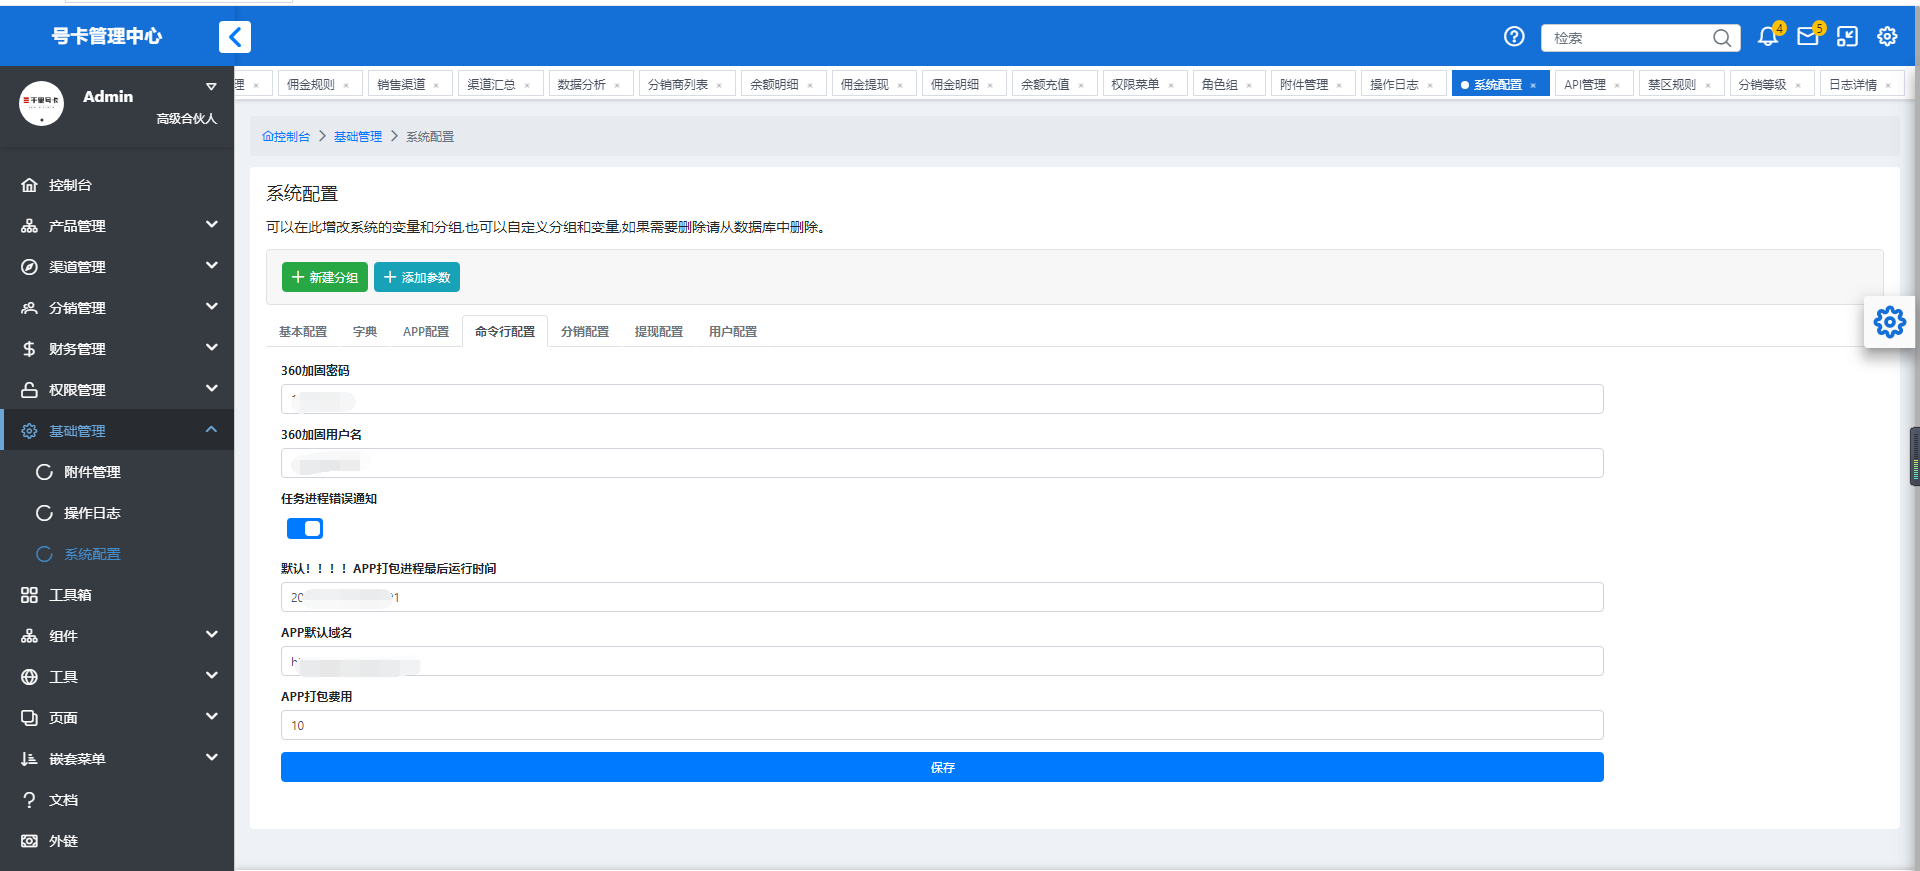This screenshot has width=1920, height=871.
Task: Click the 添加参数 button
Action: [417, 277]
